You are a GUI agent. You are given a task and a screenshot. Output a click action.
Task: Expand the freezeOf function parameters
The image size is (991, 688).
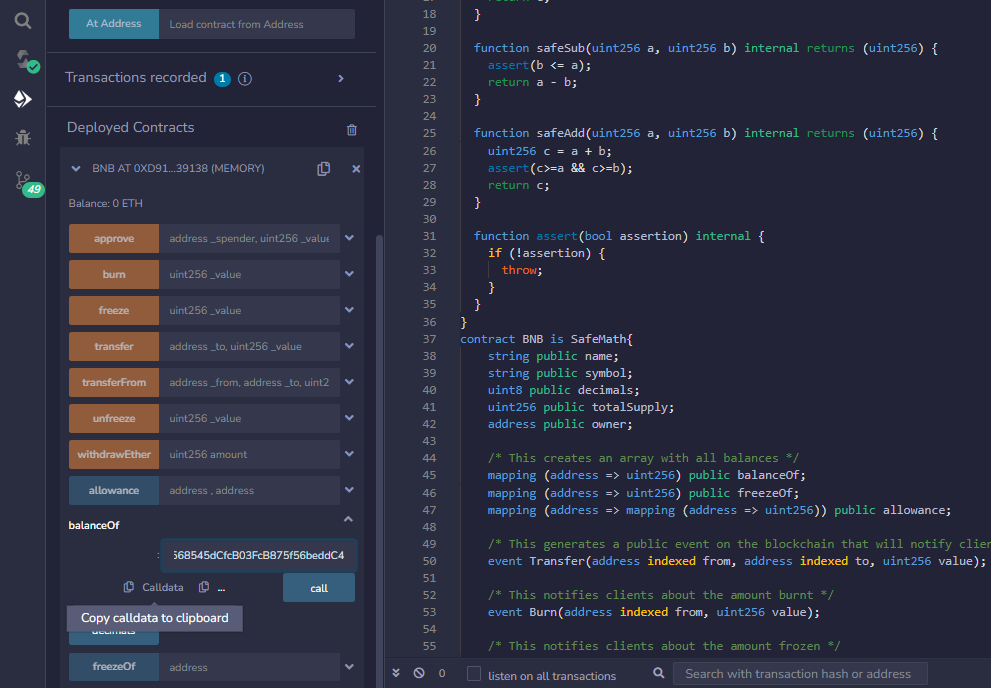(x=350, y=667)
